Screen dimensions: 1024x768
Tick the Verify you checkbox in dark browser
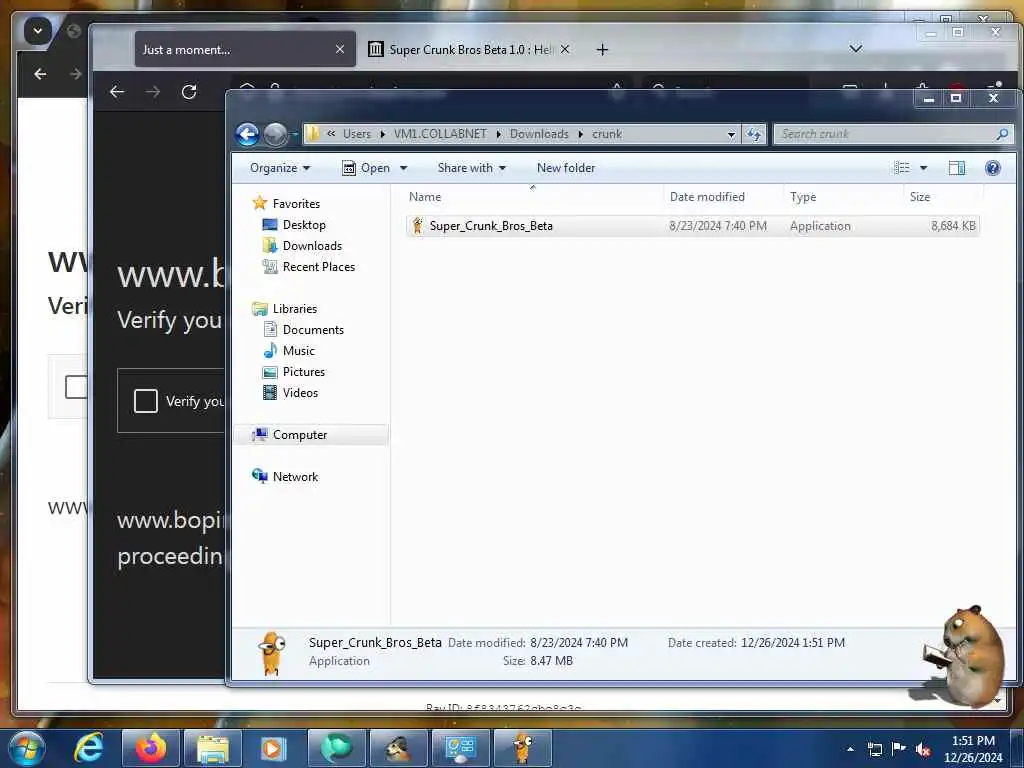(146, 401)
